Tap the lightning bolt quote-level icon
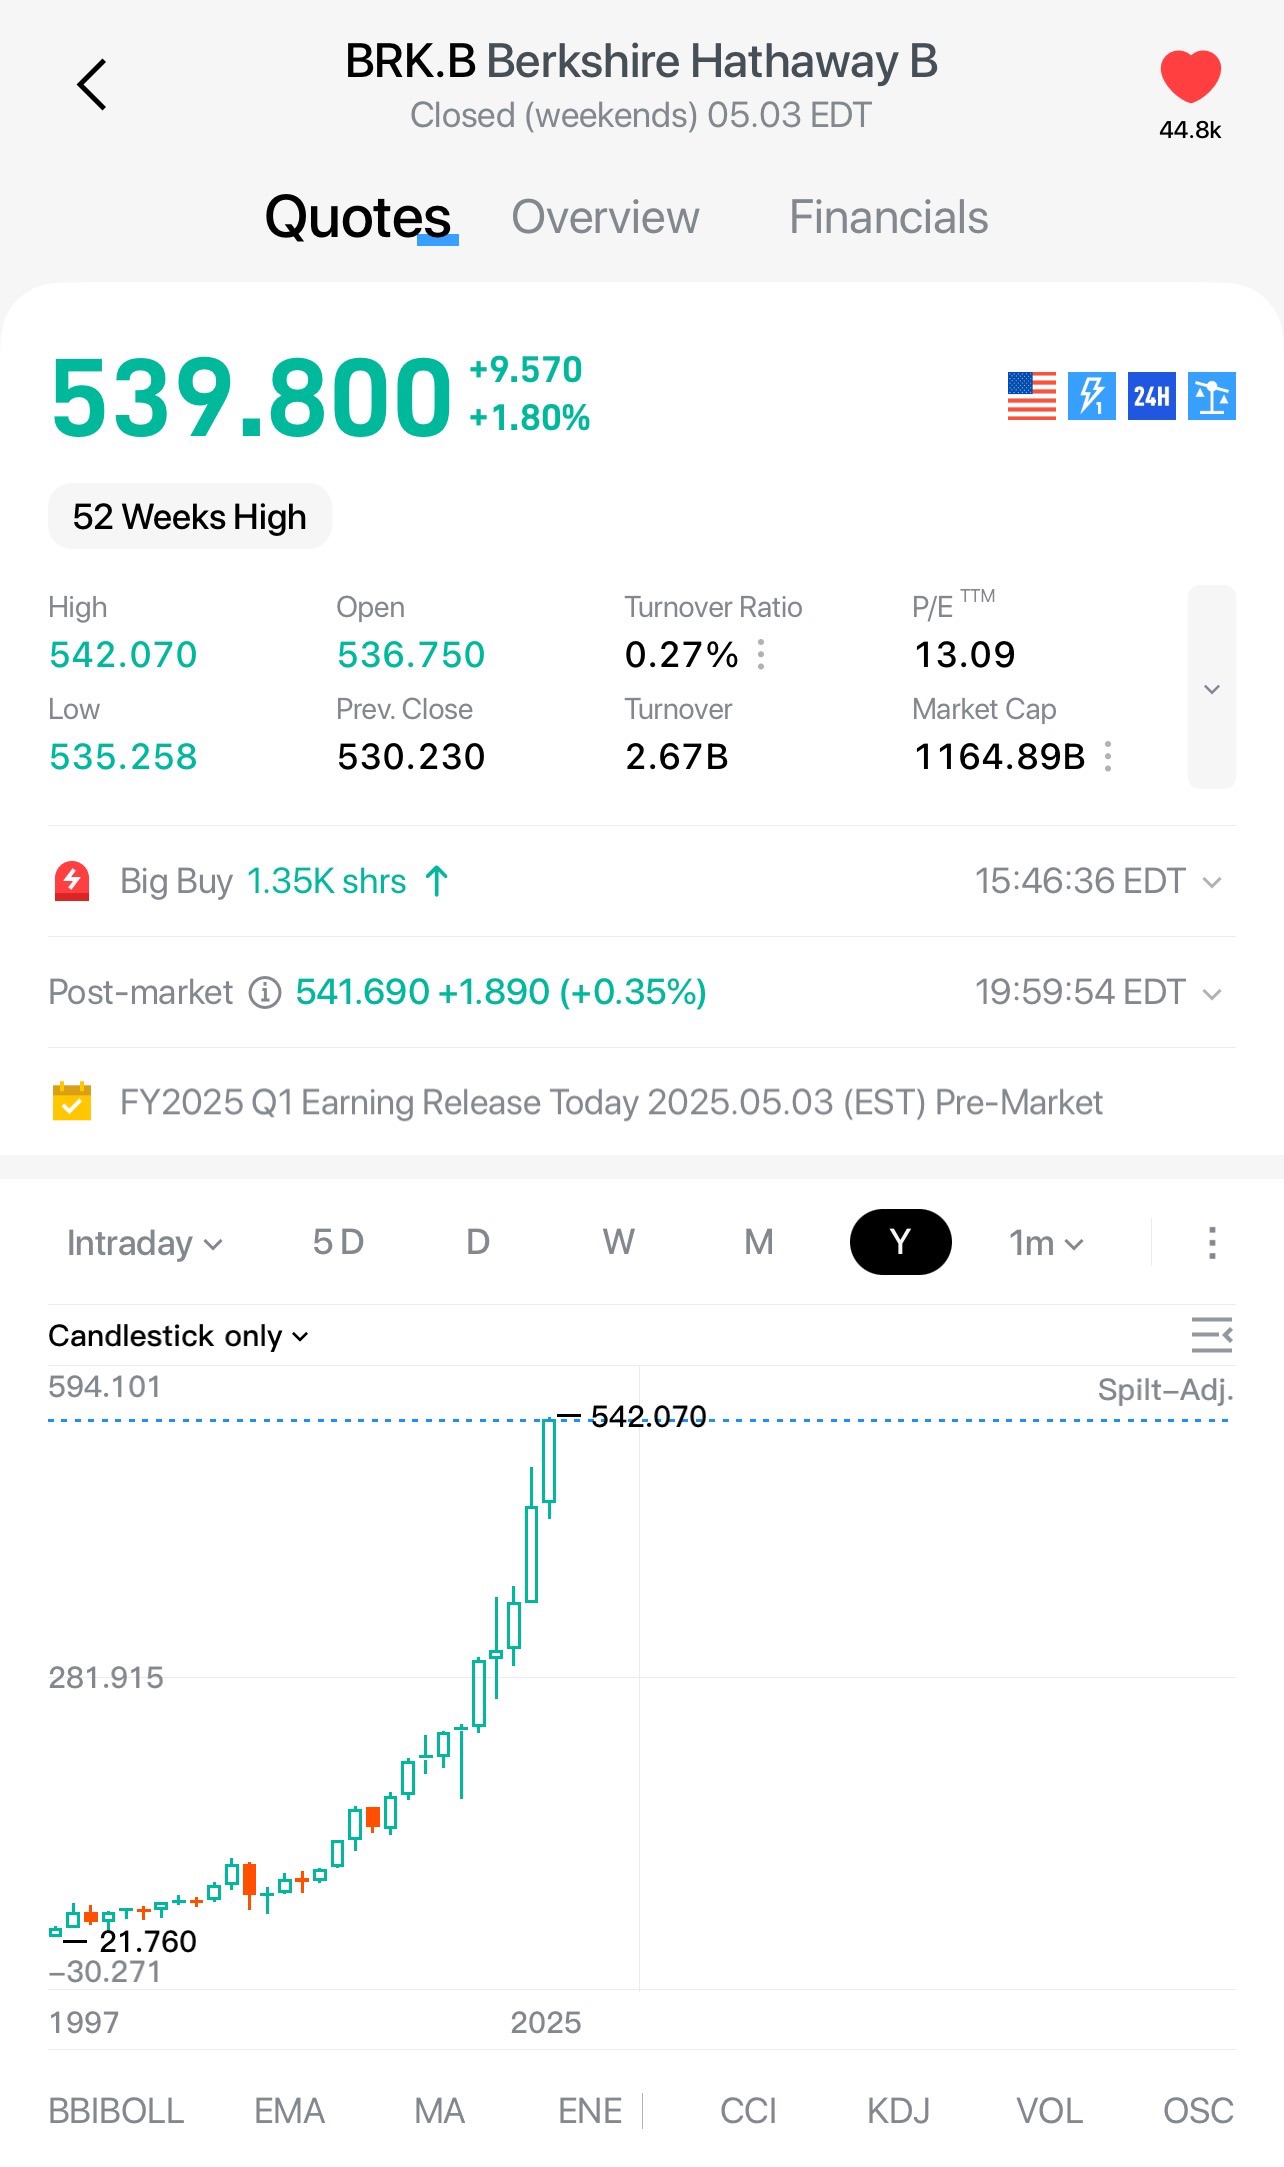The image size is (1284, 2167). click(x=1091, y=396)
